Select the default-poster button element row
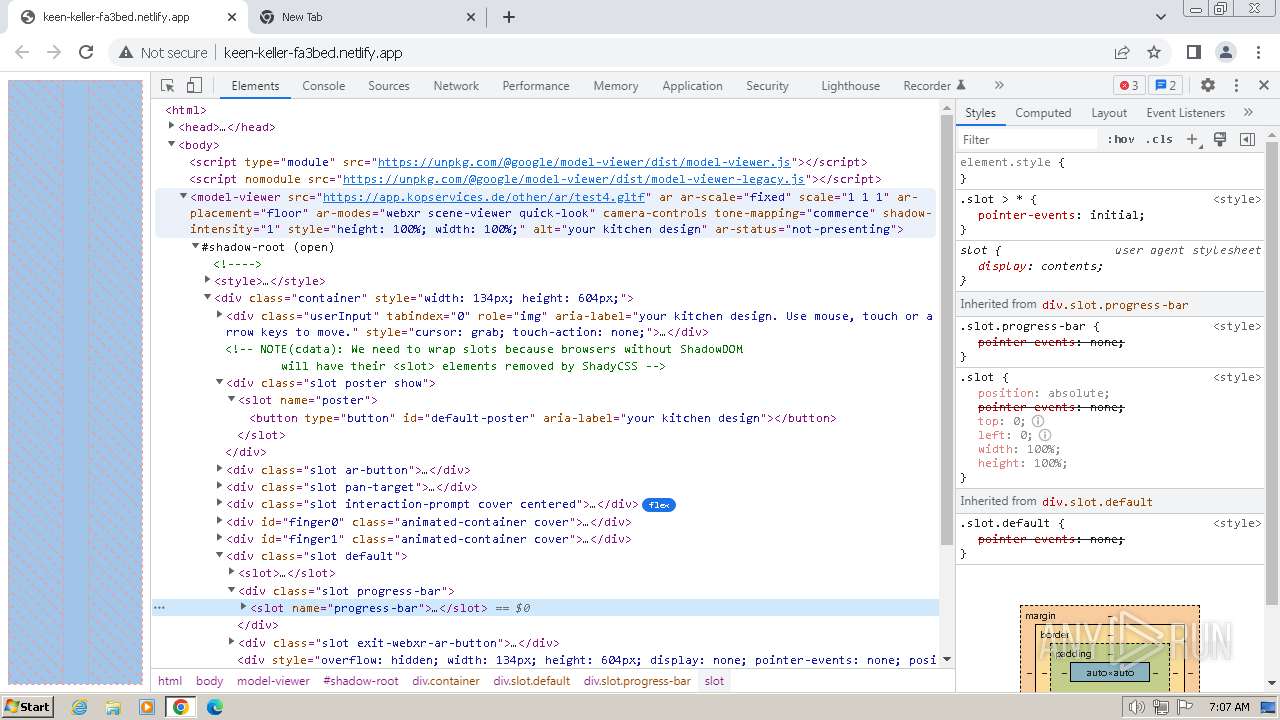The height and width of the screenshot is (720, 1280). tap(543, 418)
